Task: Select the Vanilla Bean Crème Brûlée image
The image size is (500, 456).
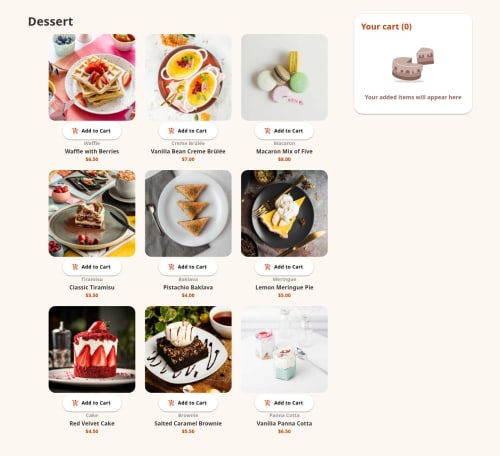Action: 188,77
